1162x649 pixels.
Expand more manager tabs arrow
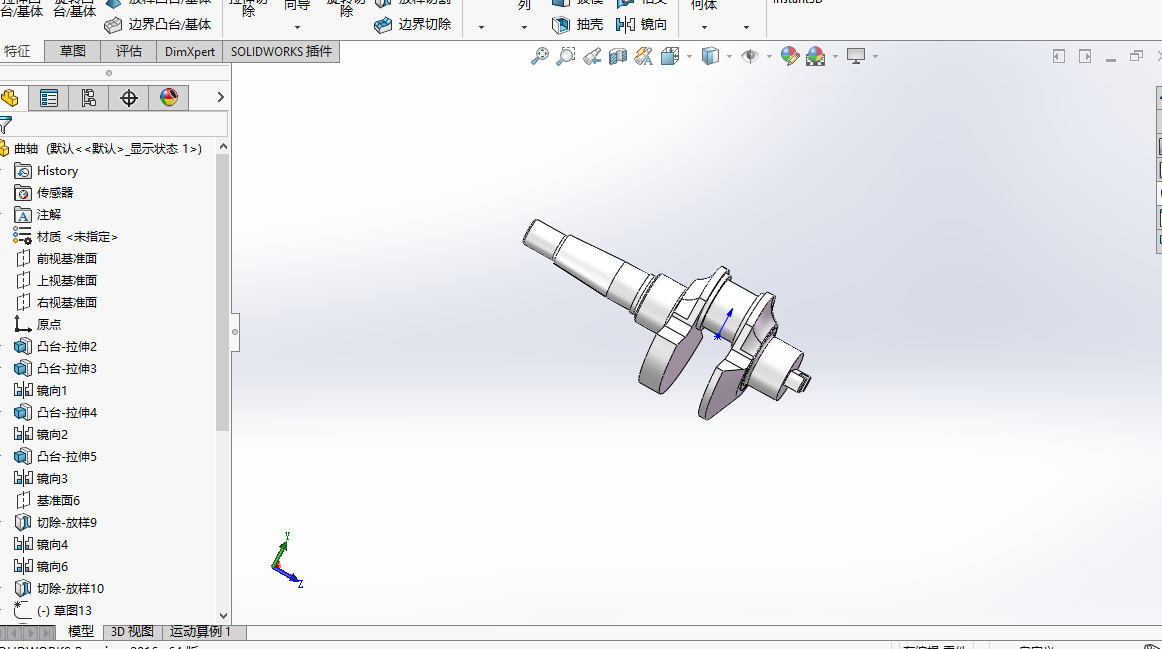click(220, 97)
